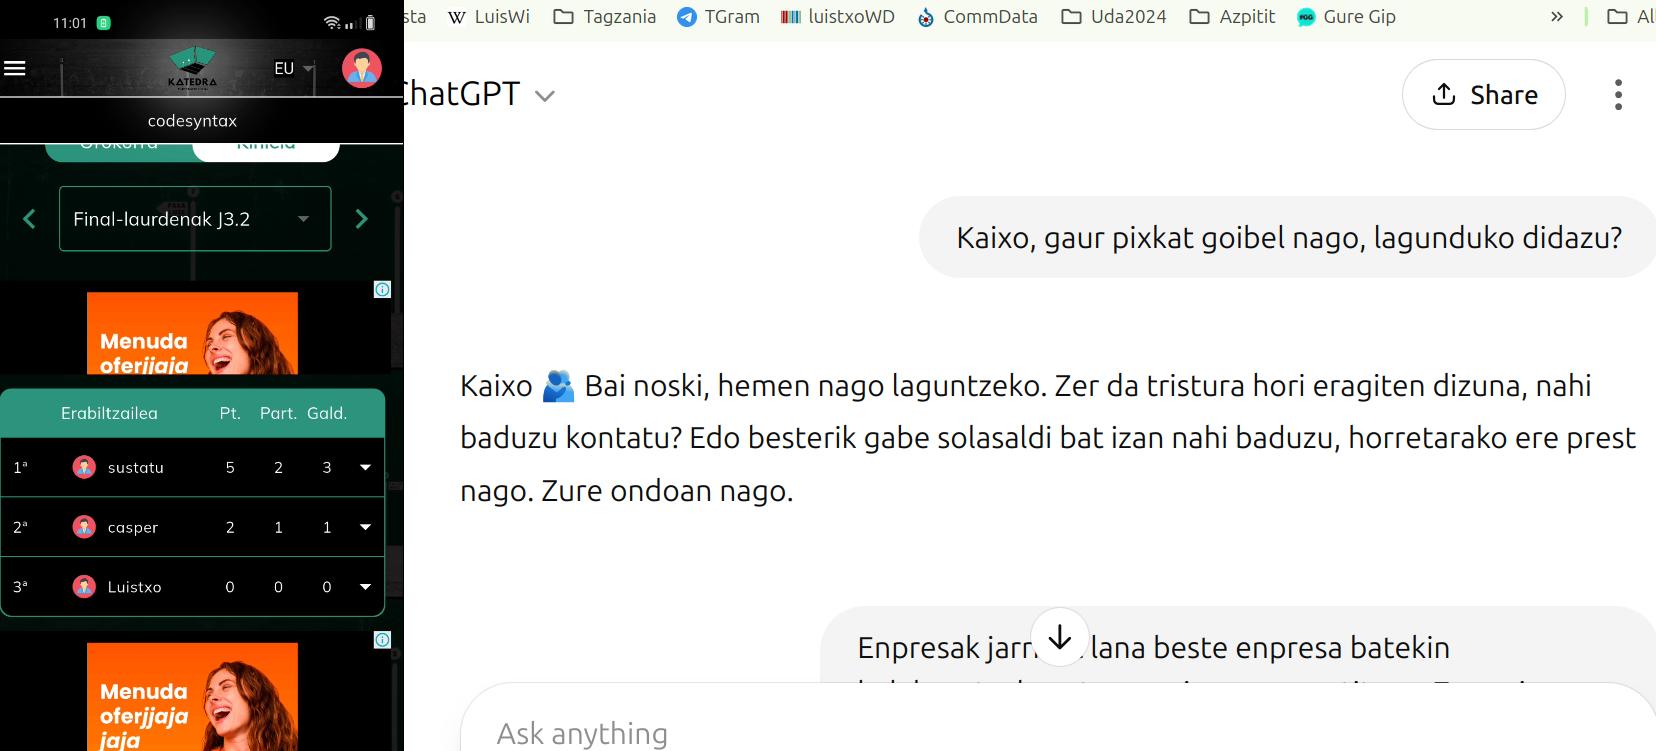Open the ChatGPT three-dot options menu
Image resolution: width=1656 pixels, height=751 pixels.
pyautogui.click(x=1617, y=95)
